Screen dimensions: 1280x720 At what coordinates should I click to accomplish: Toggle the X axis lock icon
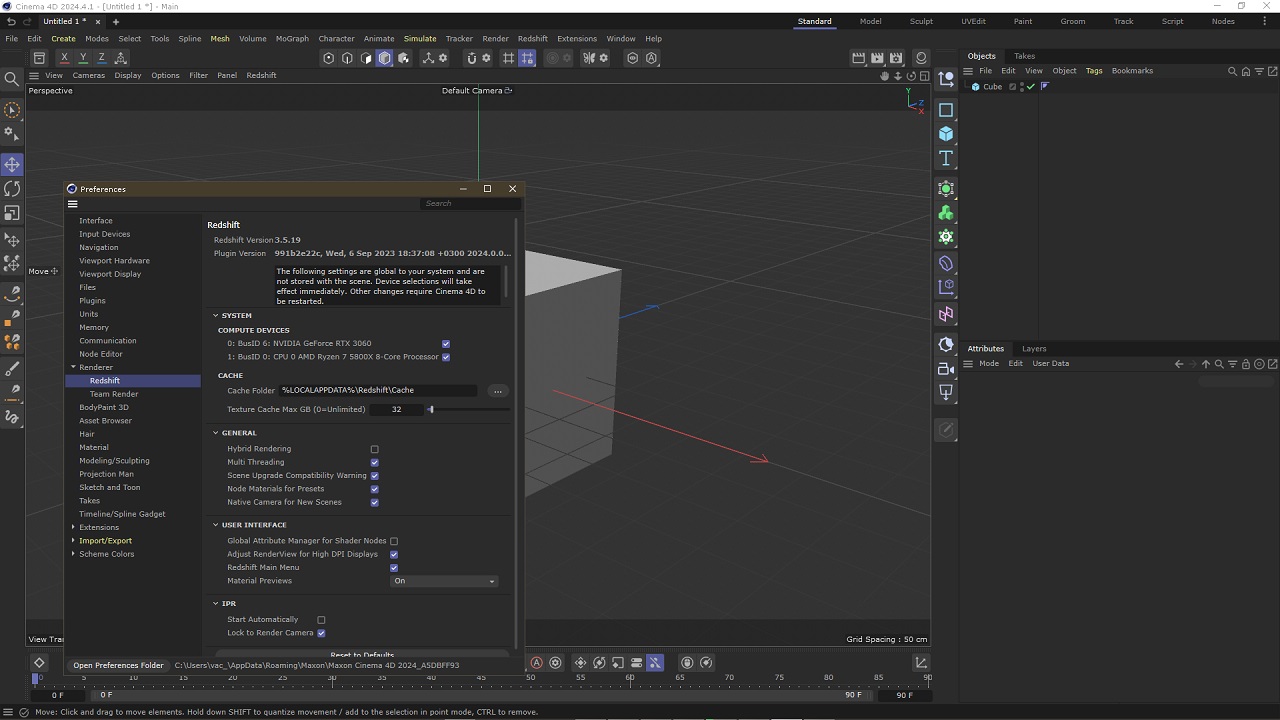(64, 58)
